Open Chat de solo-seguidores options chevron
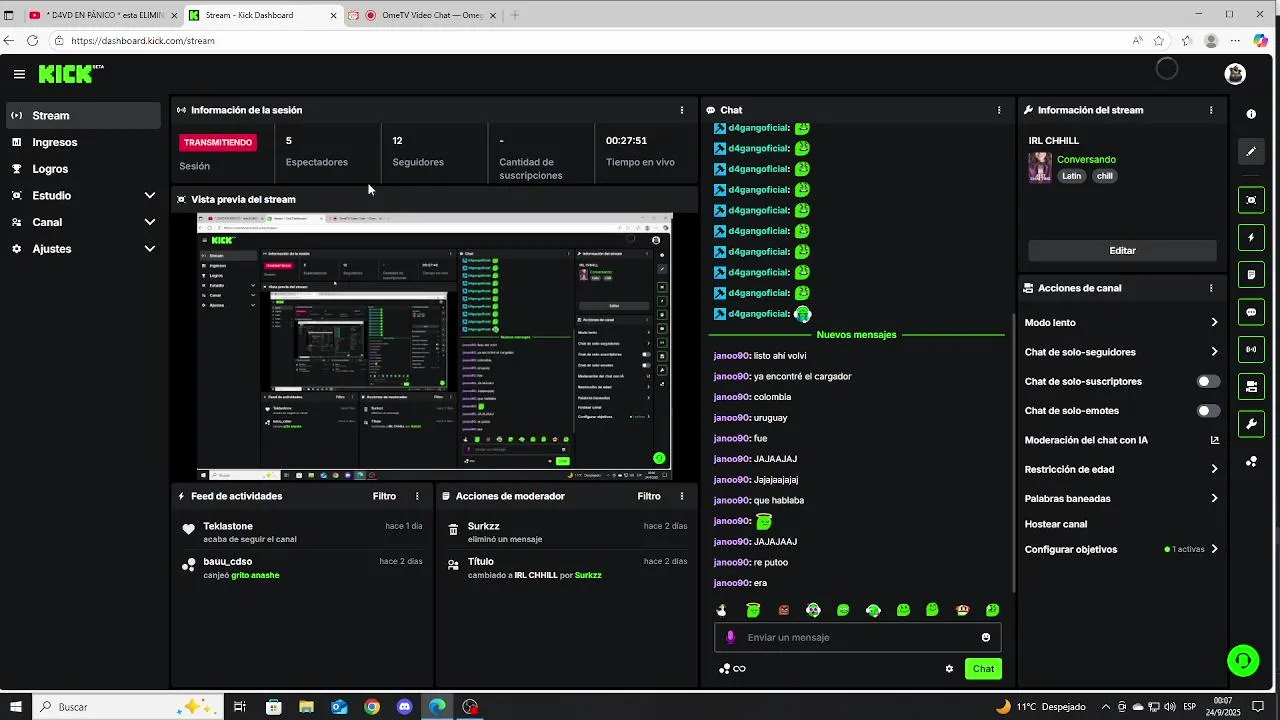 click(1214, 352)
